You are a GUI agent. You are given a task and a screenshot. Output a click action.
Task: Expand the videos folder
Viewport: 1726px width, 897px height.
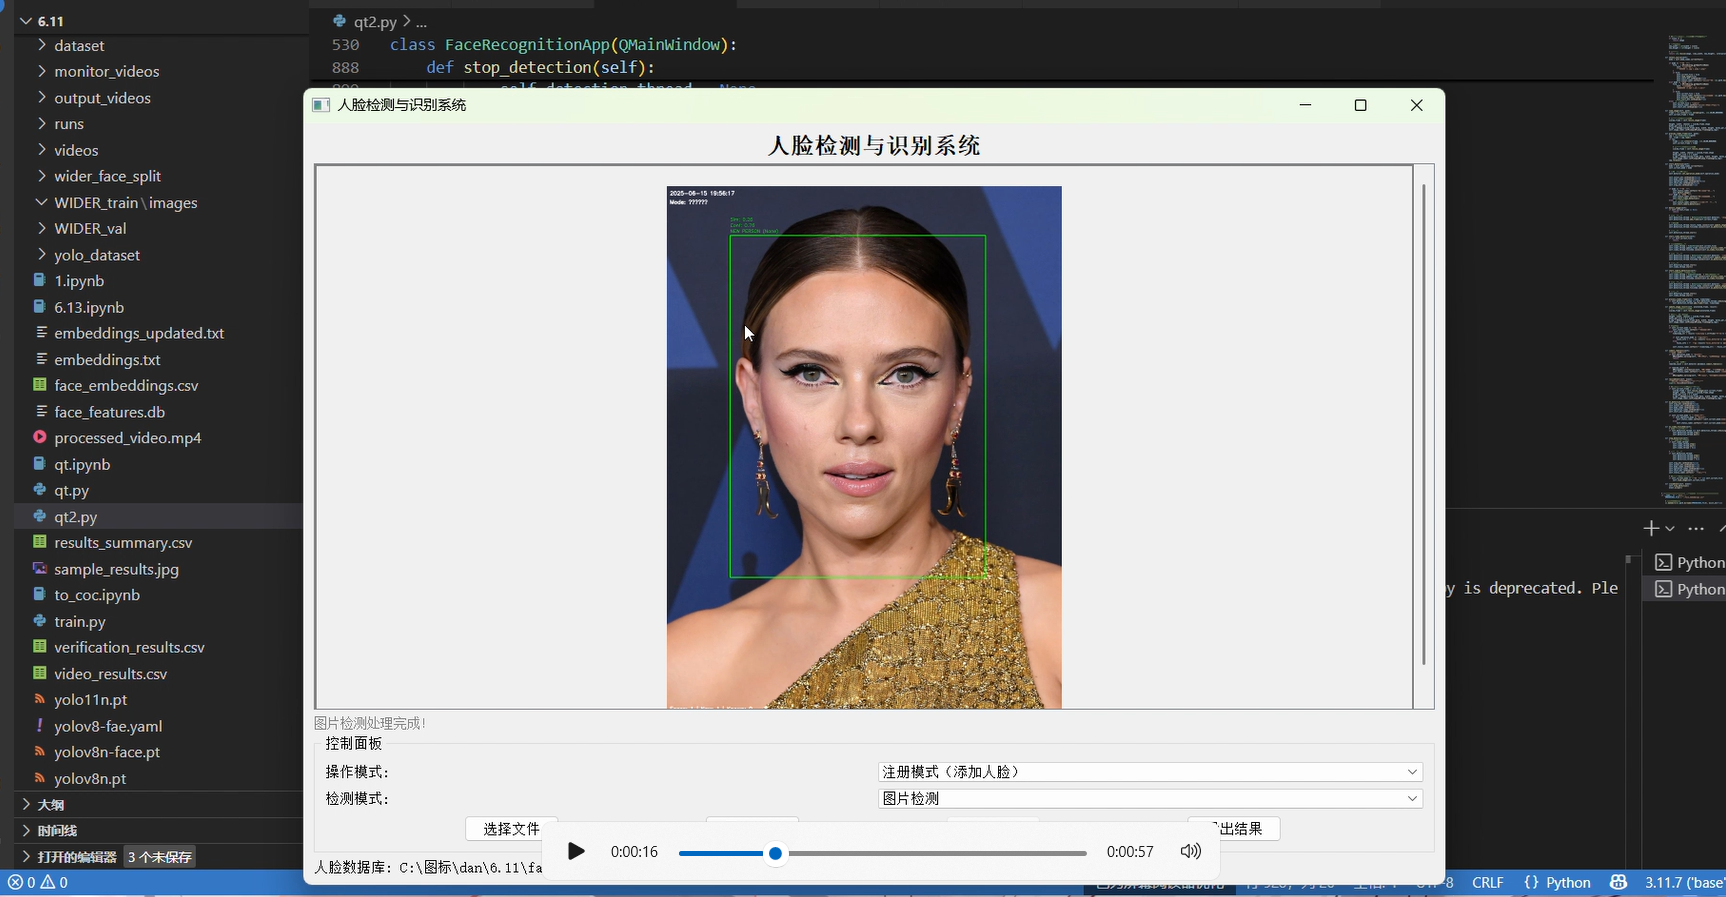click(42, 149)
